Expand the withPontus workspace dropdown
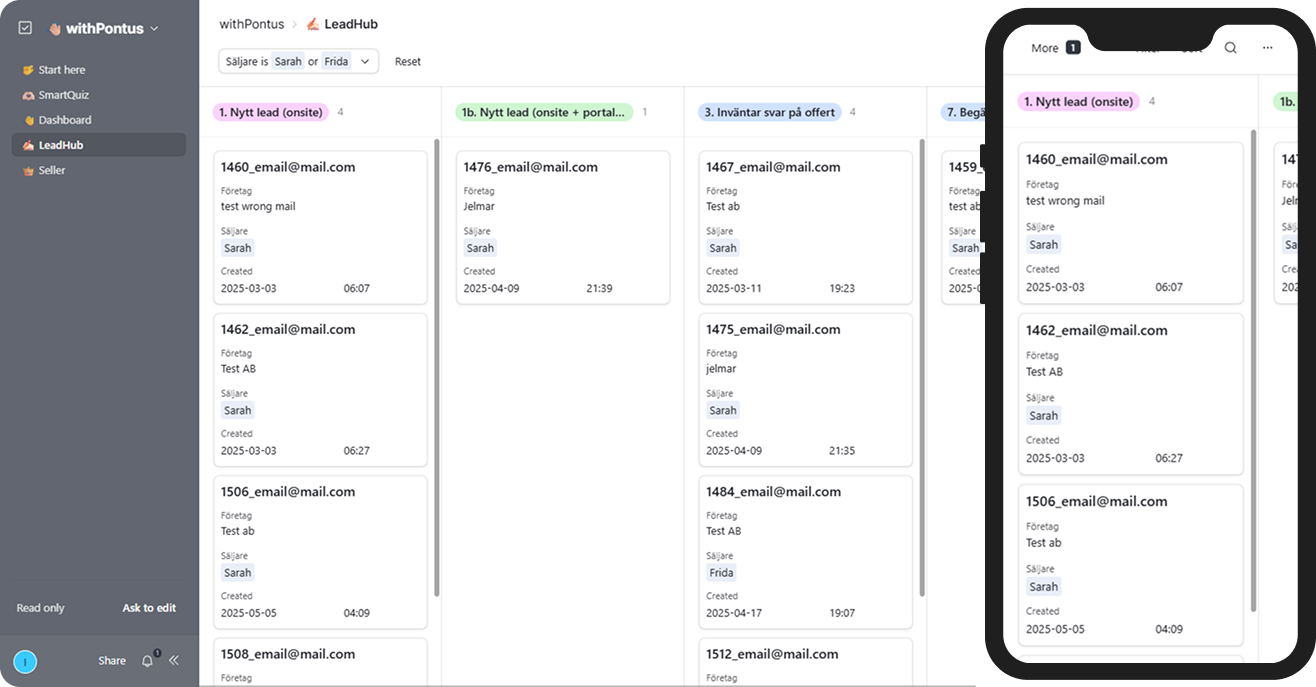 point(154,29)
